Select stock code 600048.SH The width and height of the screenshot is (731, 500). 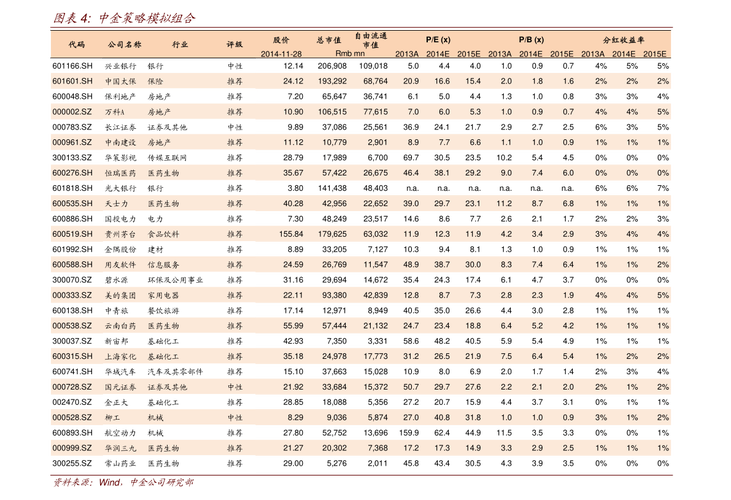point(72,96)
